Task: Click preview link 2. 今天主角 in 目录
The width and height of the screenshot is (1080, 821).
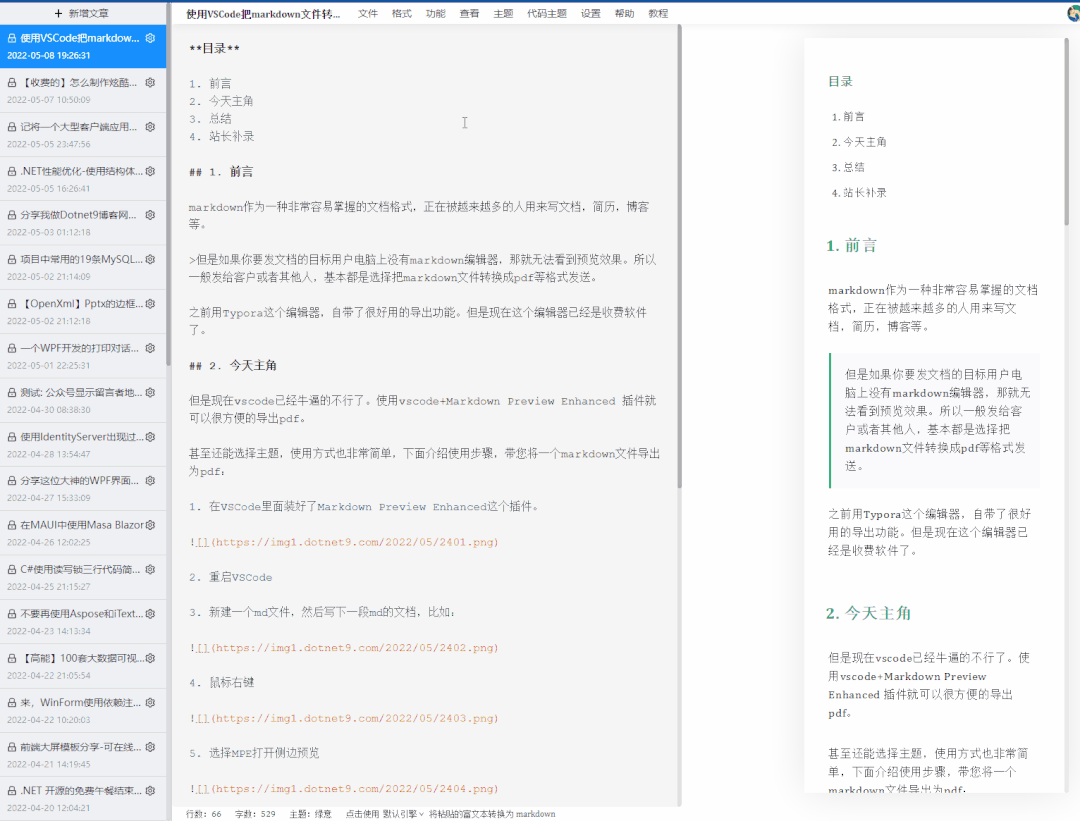Action: click(859, 142)
